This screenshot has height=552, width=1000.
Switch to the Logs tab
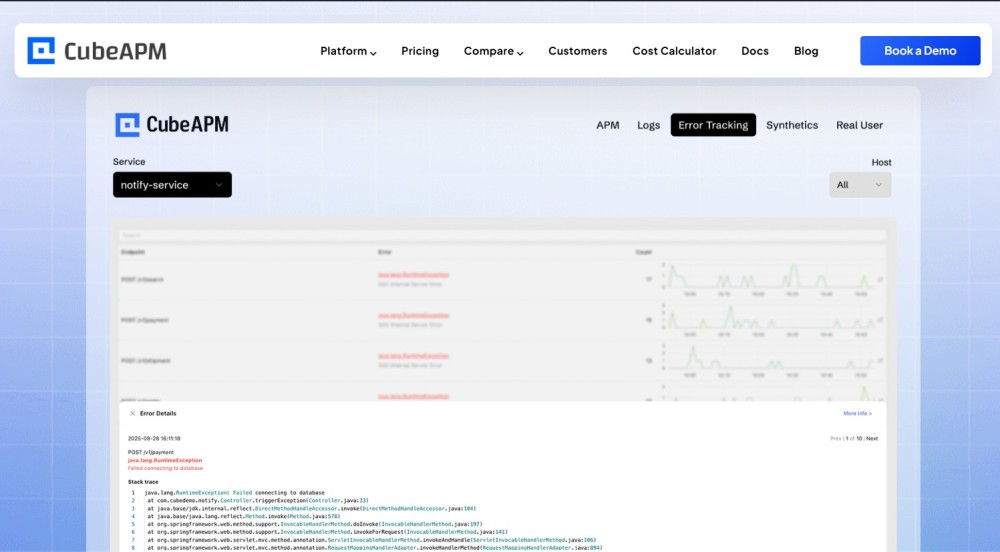[649, 125]
